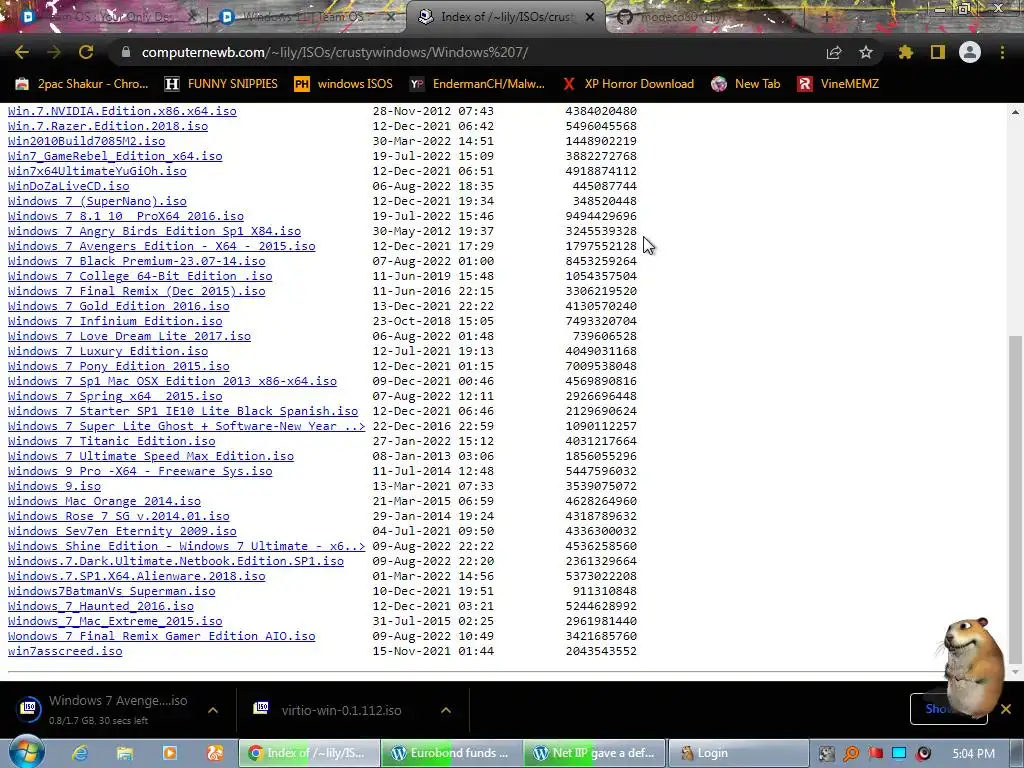
Task: Download Windows 7 Gold Edition 2016.iso
Action: coord(118,306)
